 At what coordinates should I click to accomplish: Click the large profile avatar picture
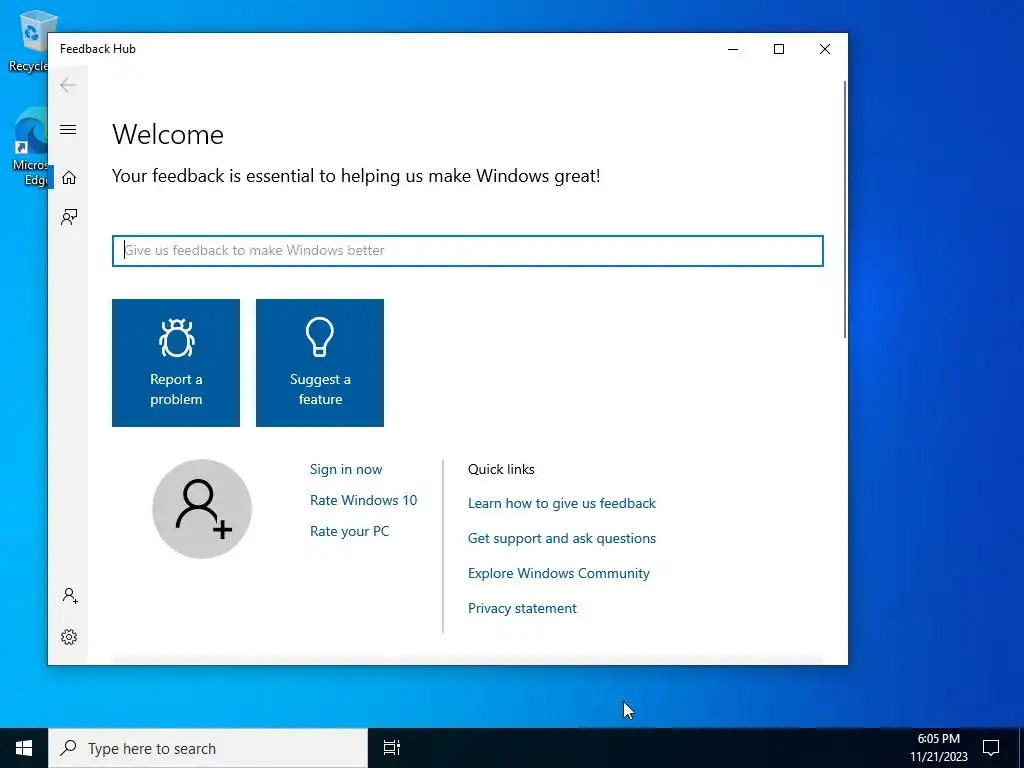point(202,509)
